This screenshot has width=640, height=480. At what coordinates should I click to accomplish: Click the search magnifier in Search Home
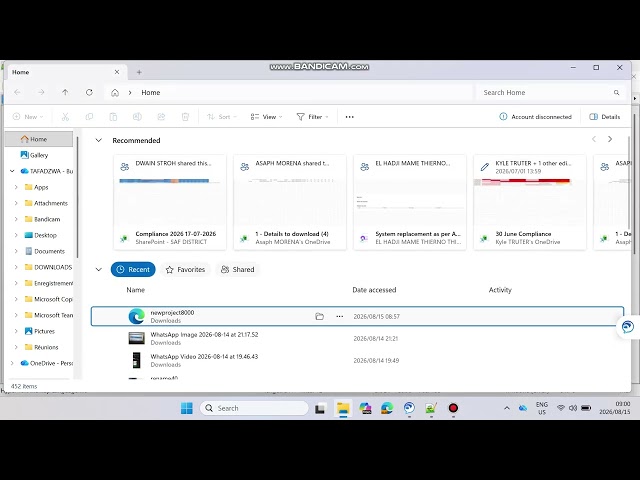point(616,93)
